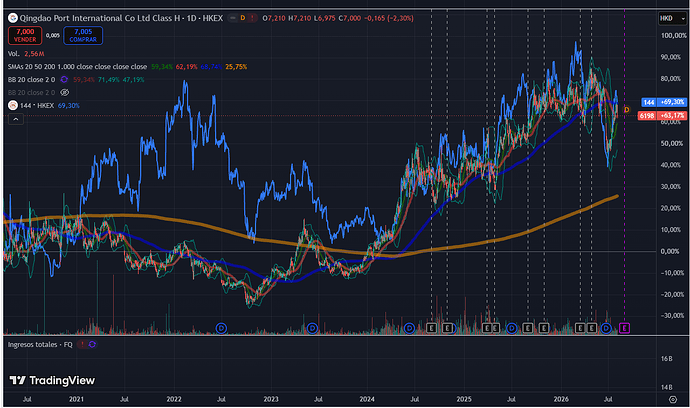690x408 pixels.
Task: Click the red exclamation warning icon in the title row
Action: tap(252, 18)
